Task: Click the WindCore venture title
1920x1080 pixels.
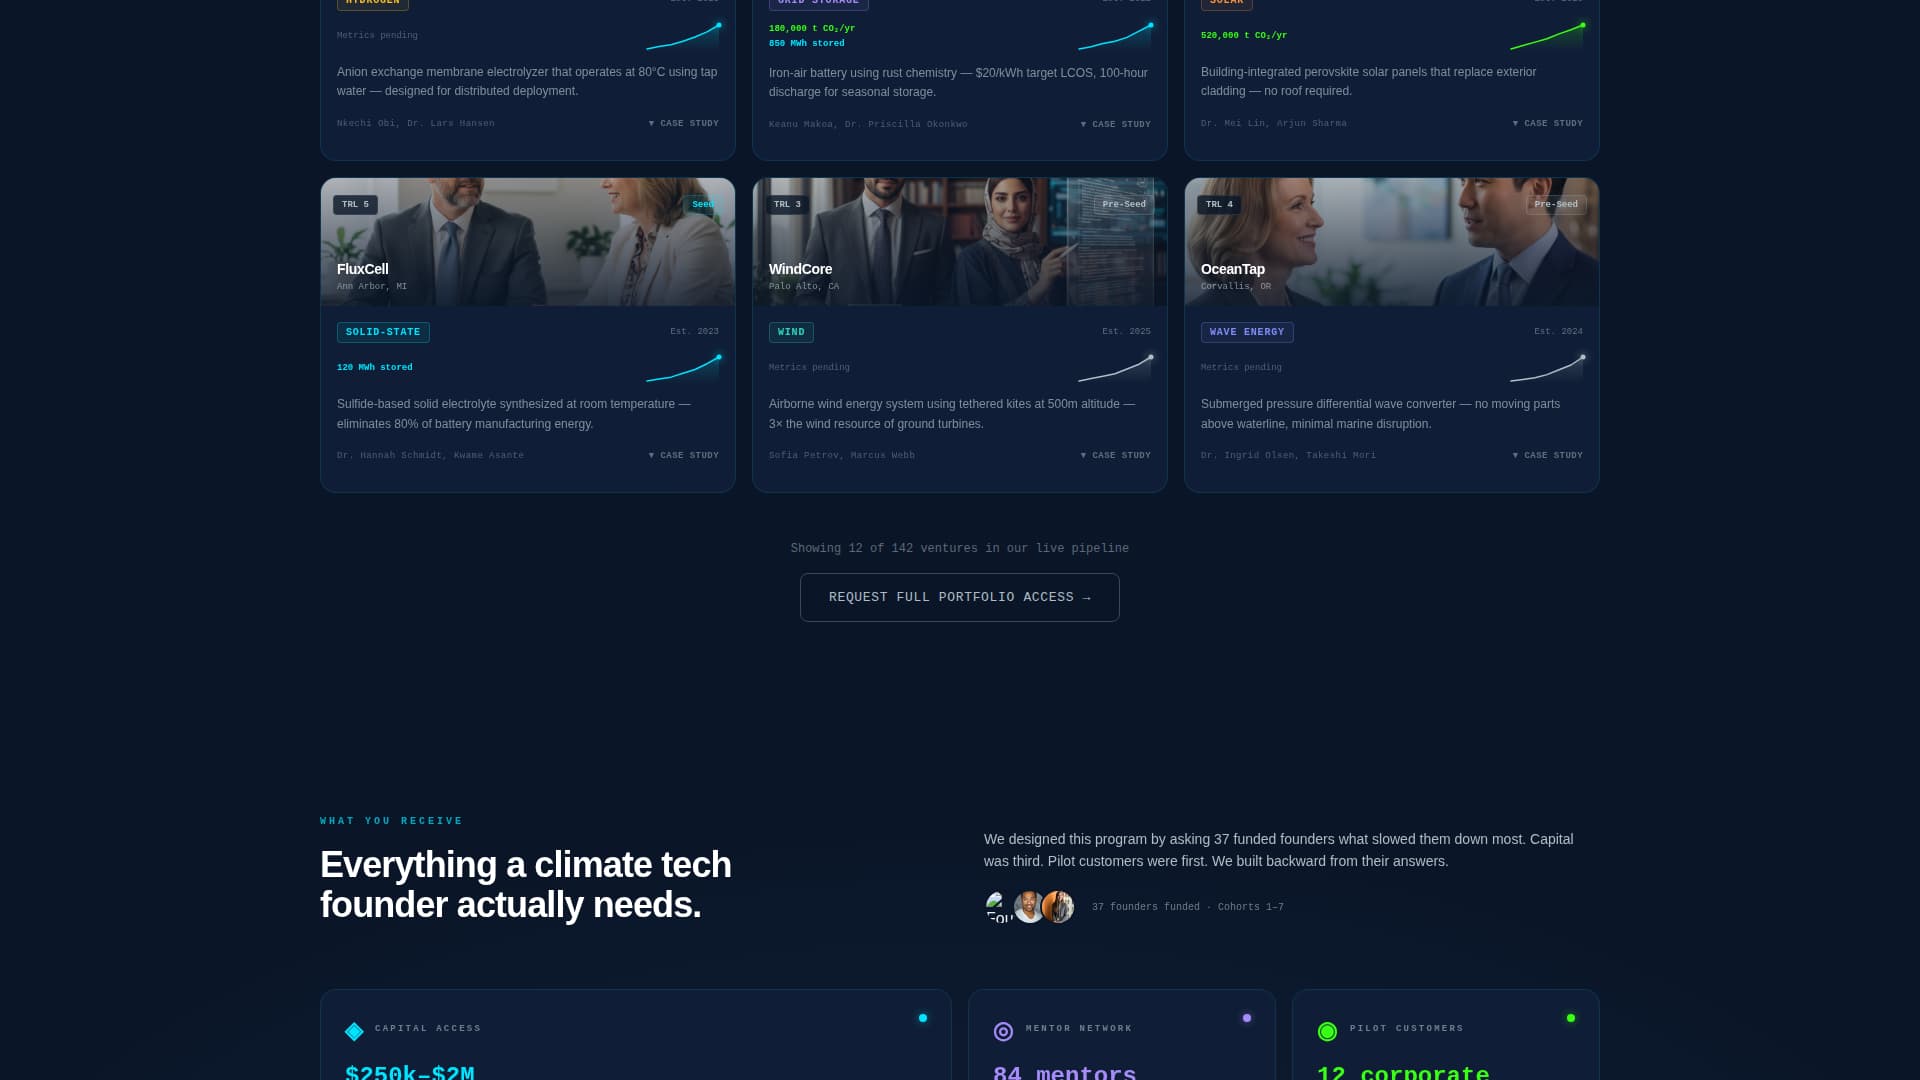Action: point(800,269)
